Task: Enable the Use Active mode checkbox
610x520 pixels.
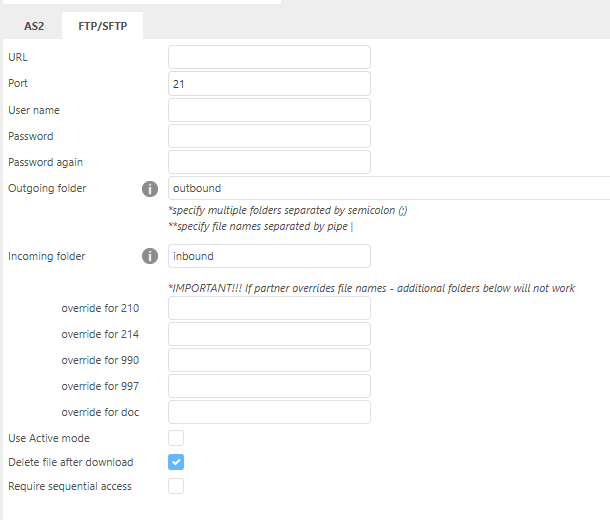Action: point(176,438)
